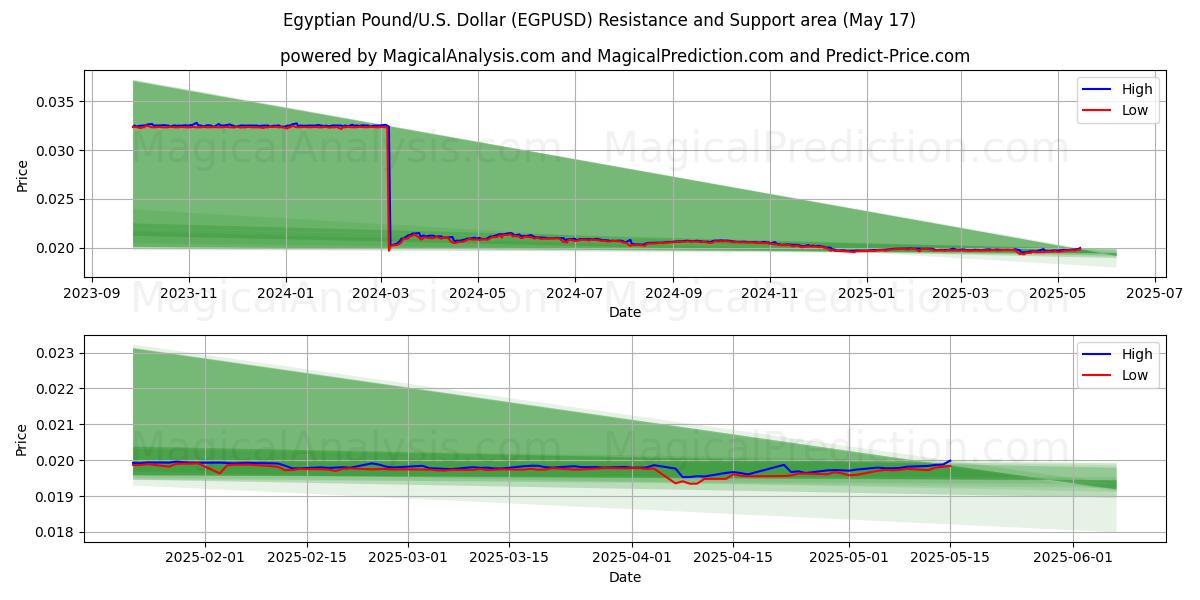Viewport: 1200px width, 600px height.
Task: Click the '0.022' y-axis label in lower chart
Action: (56, 389)
